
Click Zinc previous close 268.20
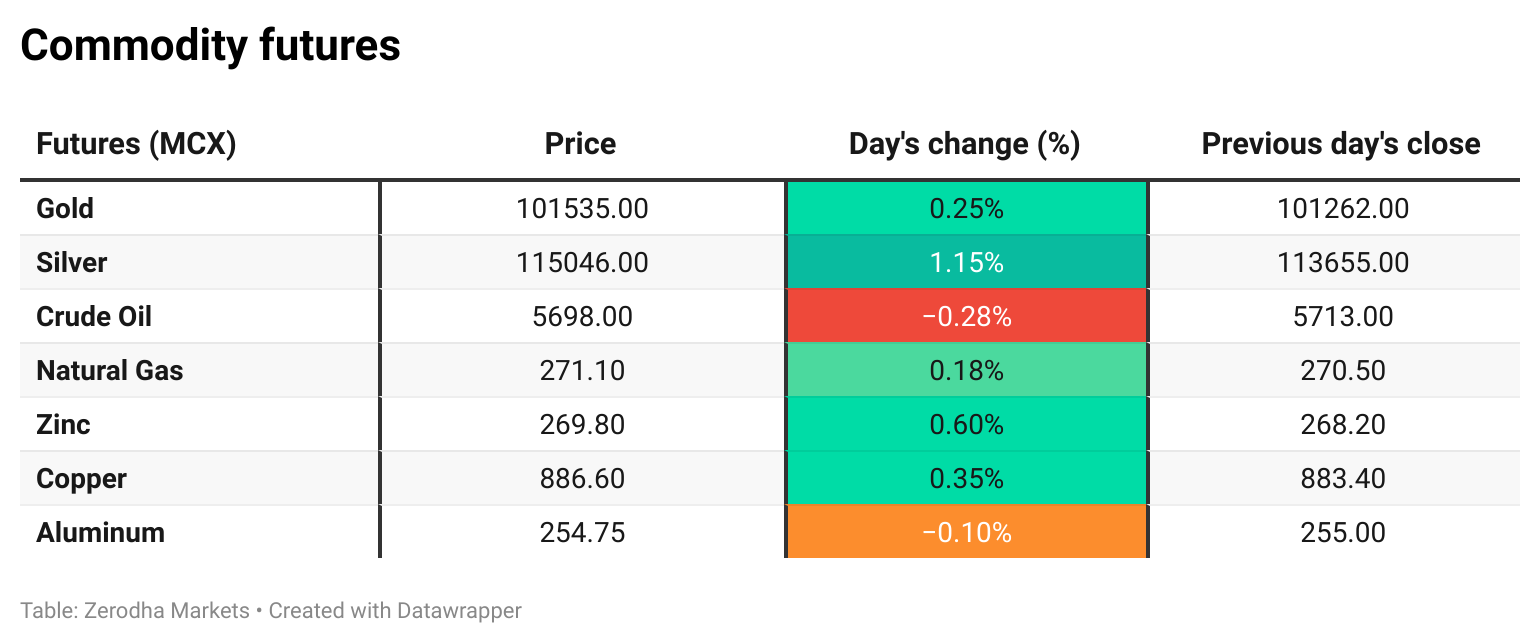point(1343,425)
